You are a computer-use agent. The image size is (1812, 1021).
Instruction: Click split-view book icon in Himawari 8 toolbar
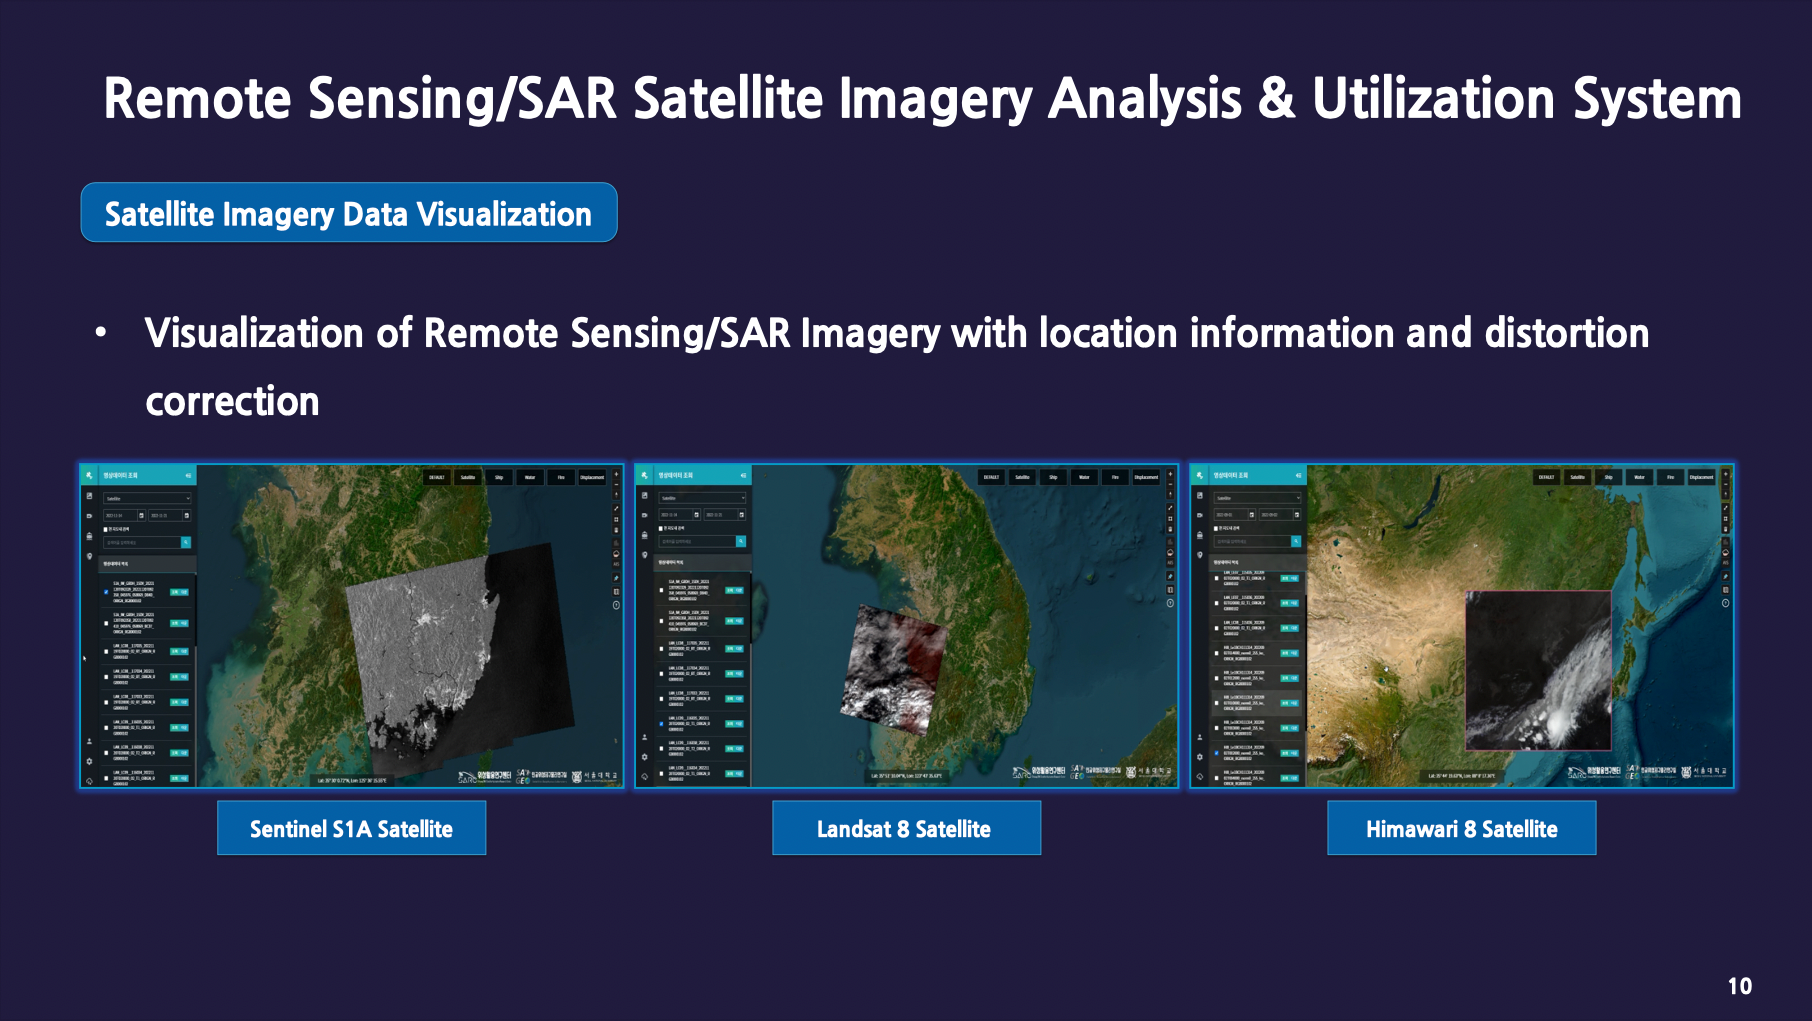[x=1726, y=590]
